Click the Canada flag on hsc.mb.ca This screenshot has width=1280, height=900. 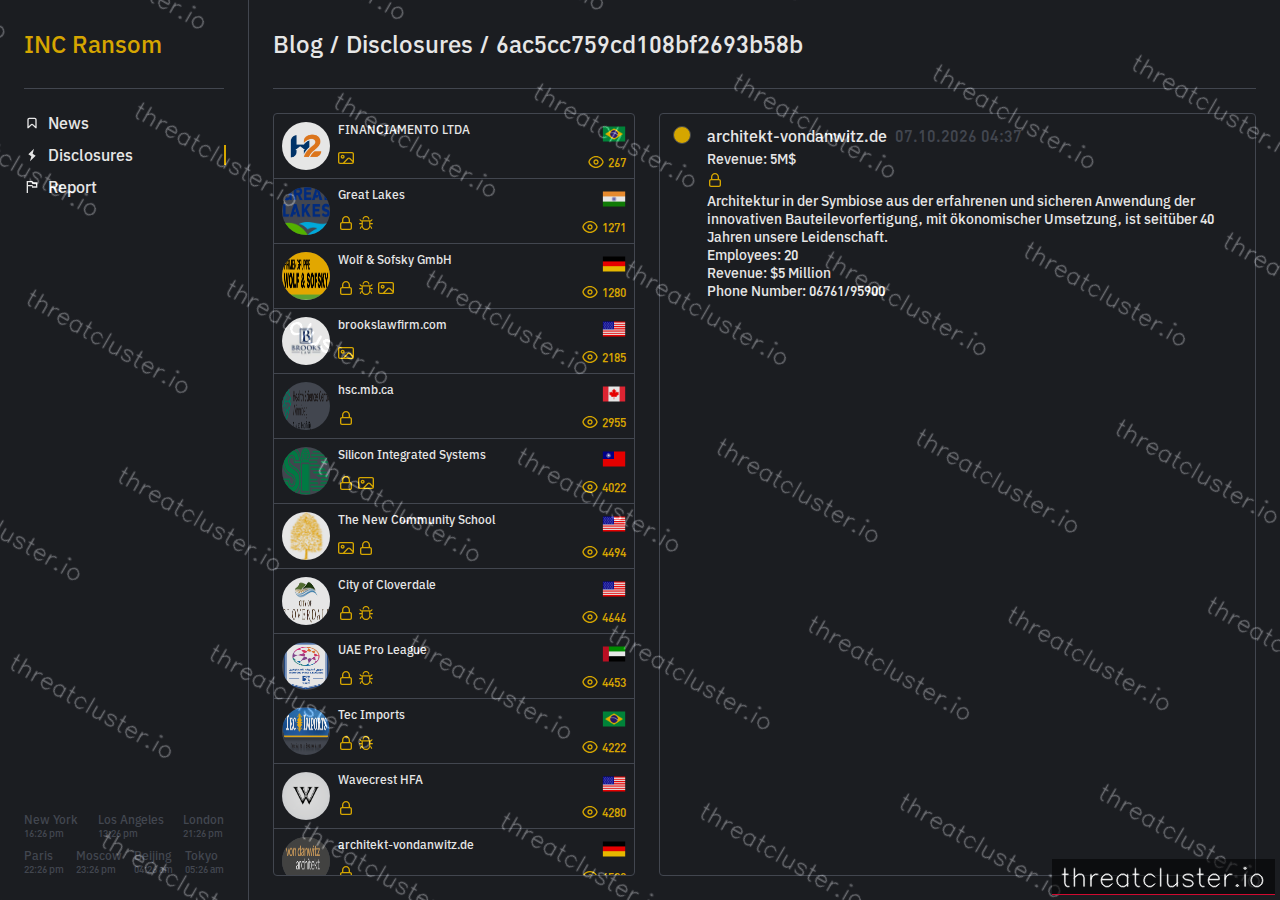tap(614, 394)
